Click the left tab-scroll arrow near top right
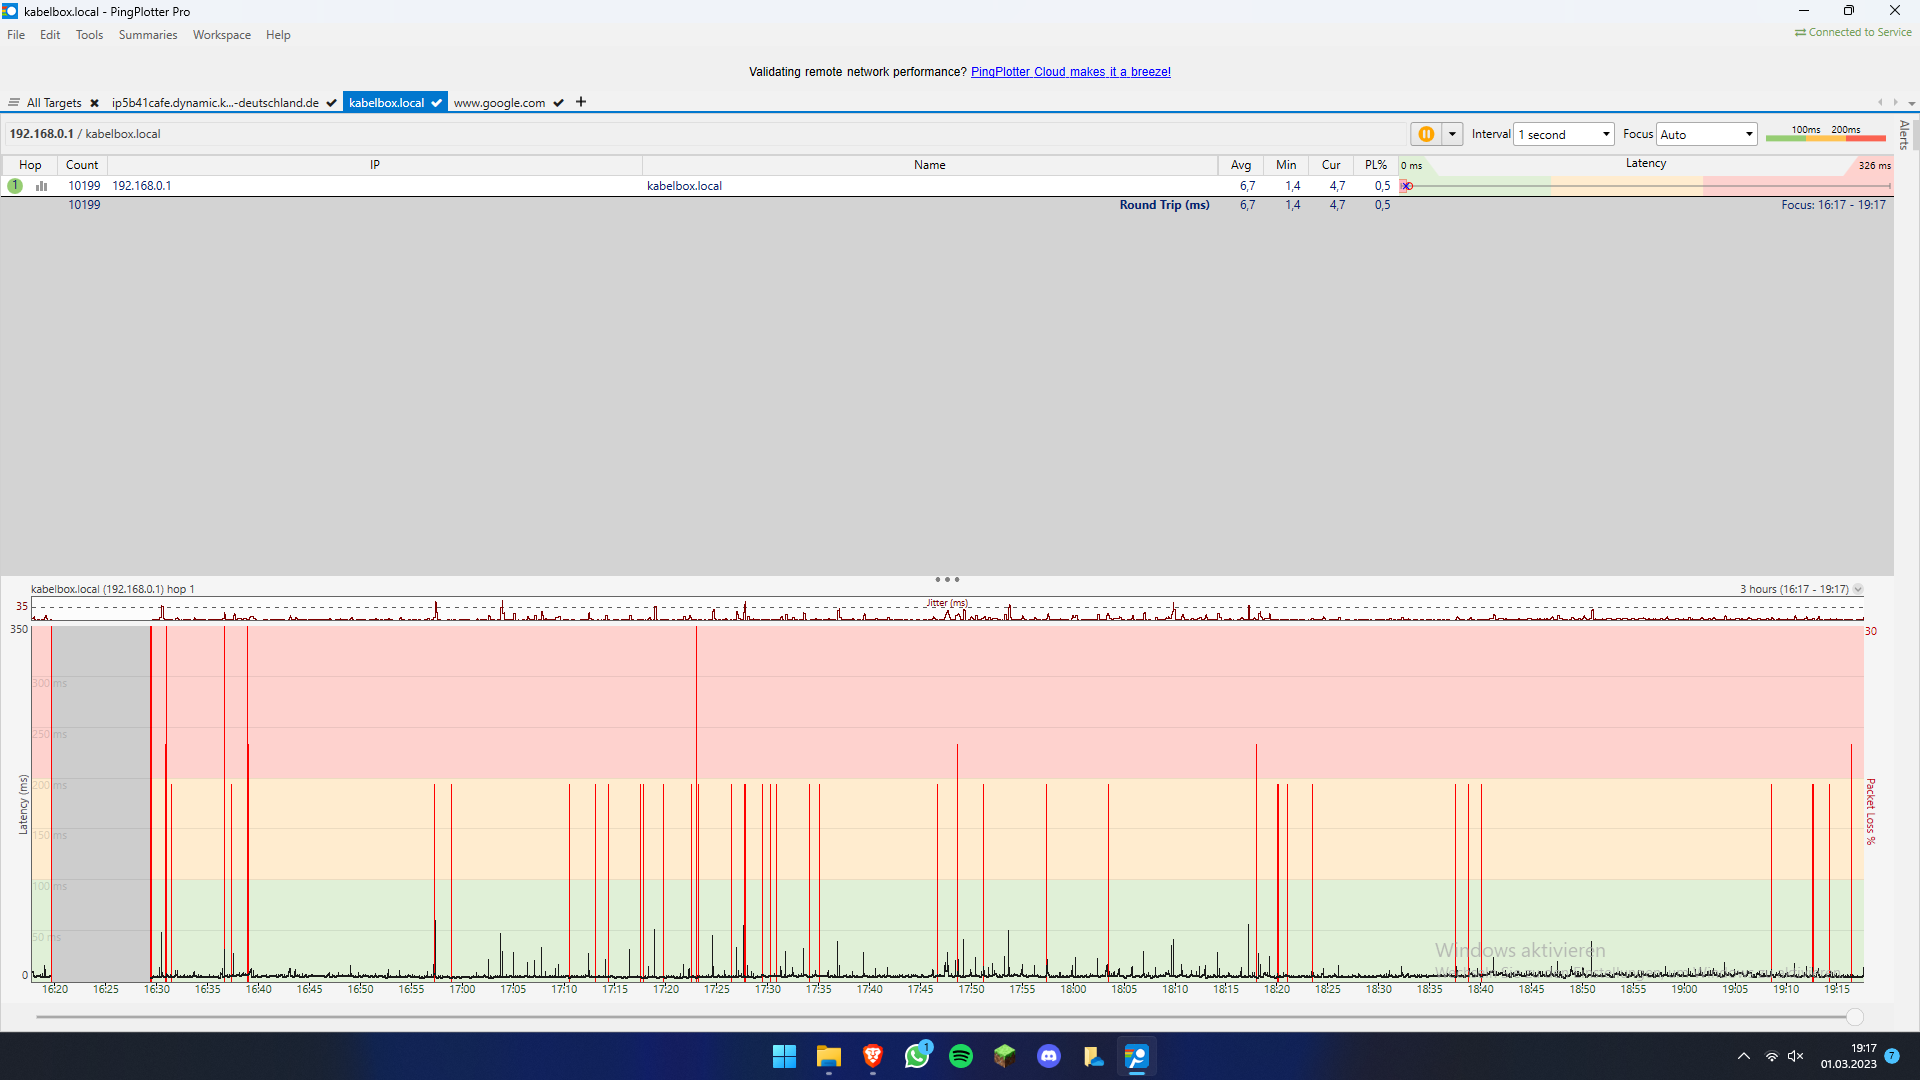Image resolution: width=1920 pixels, height=1080 pixels. 1881,102
